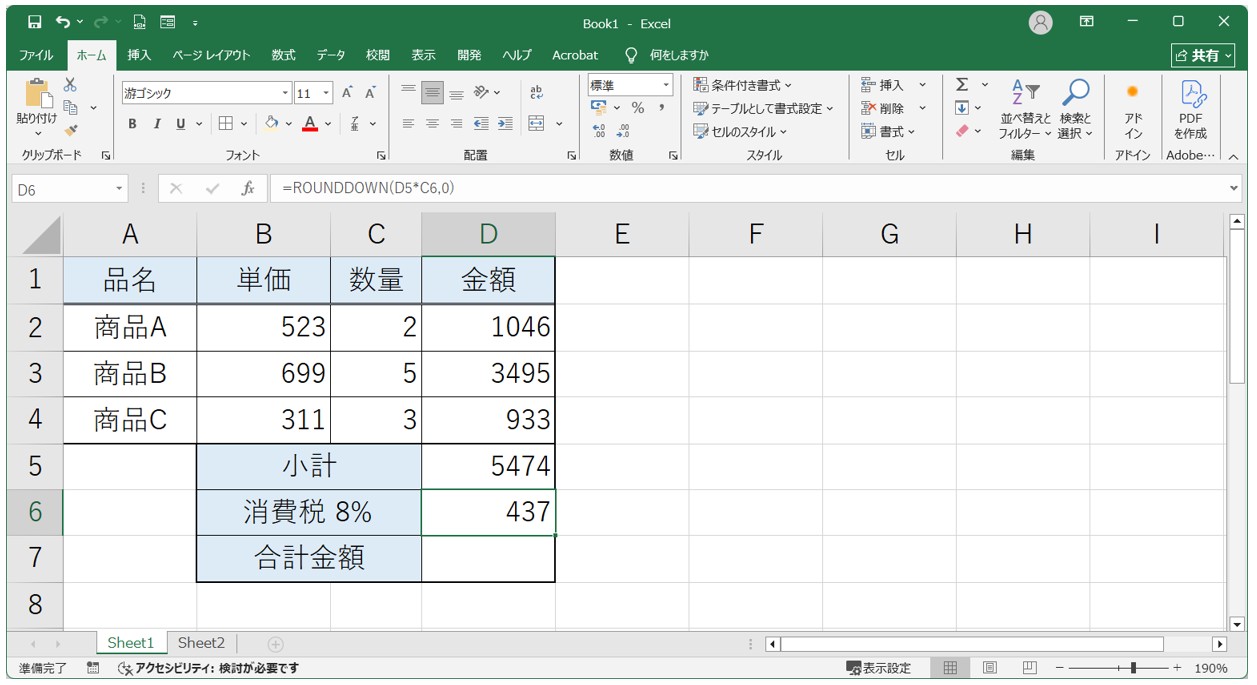The width and height of the screenshot is (1257, 685).
Task: Click PDFを作成 Acrobat icon
Action: coord(1190,110)
